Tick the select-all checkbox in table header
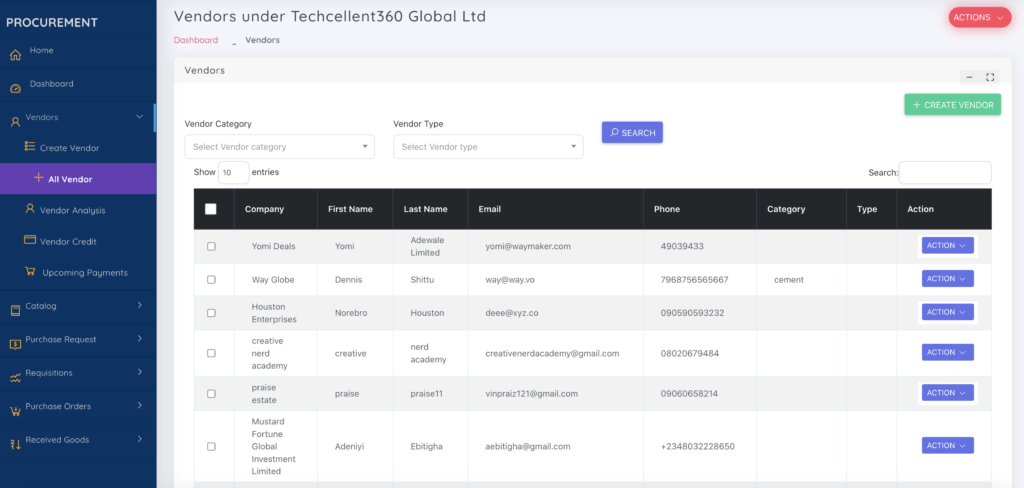1024x488 pixels. tap(210, 209)
